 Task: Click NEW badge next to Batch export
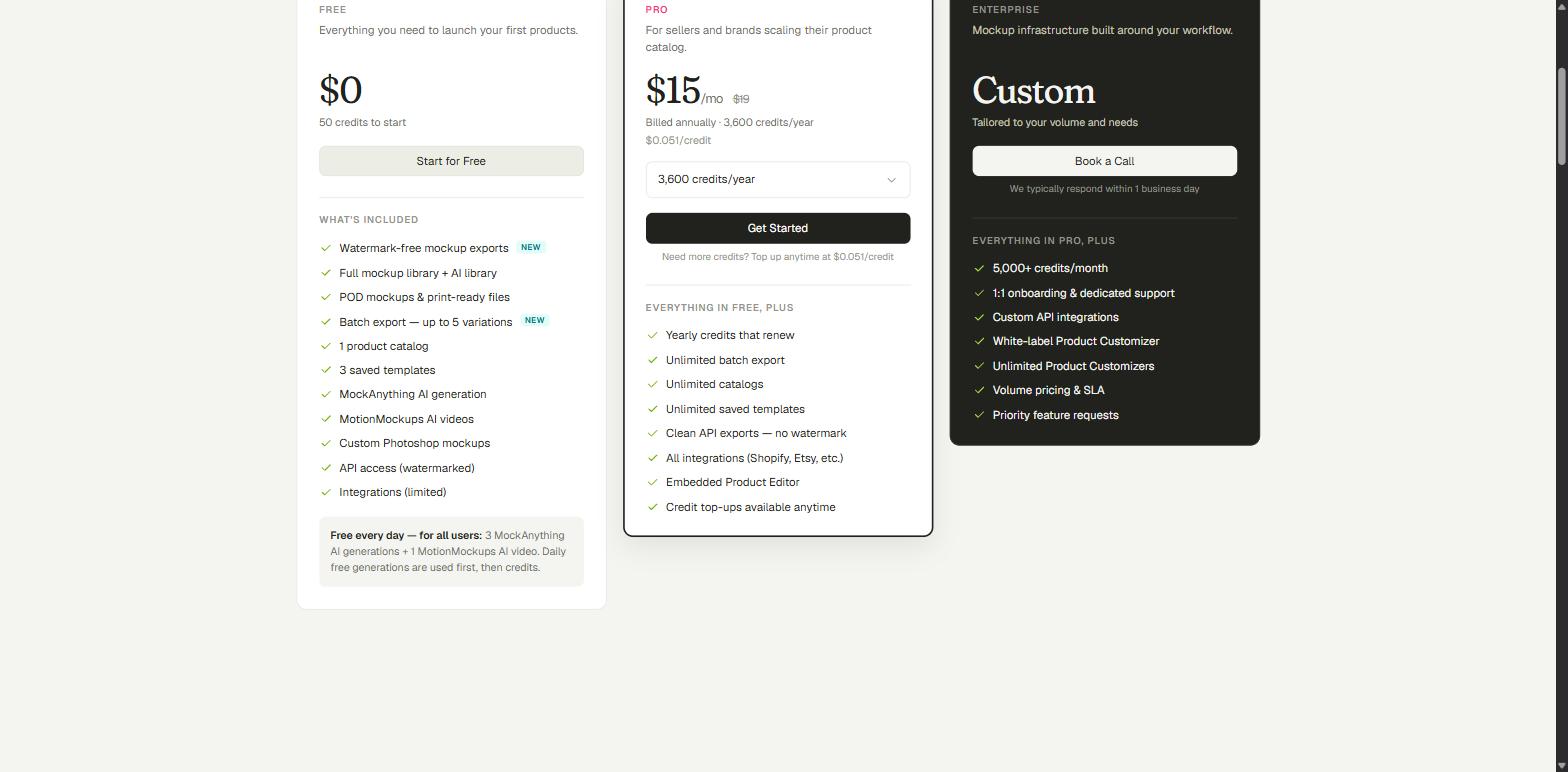tap(535, 321)
